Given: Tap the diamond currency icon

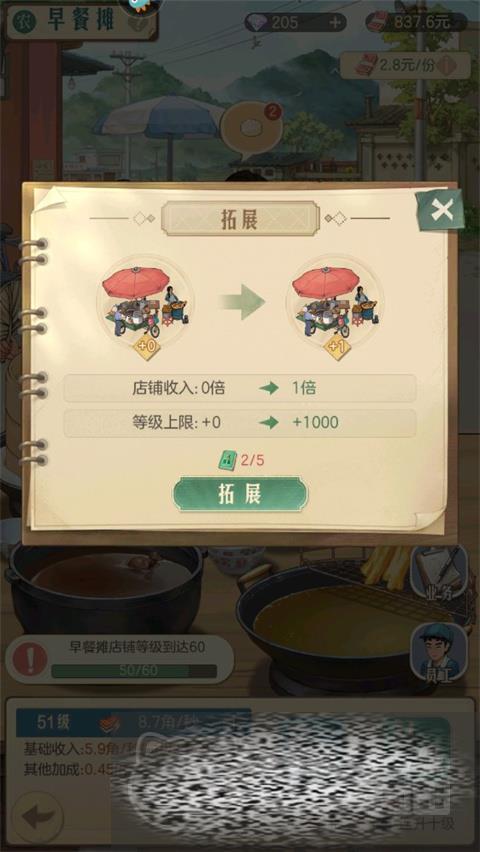Looking at the screenshot, I should click(255, 22).
